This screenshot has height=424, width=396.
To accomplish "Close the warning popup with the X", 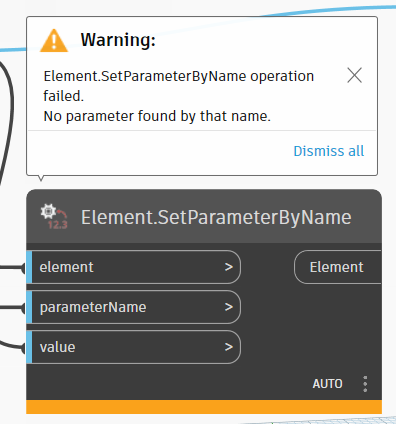I will (354, 75).
